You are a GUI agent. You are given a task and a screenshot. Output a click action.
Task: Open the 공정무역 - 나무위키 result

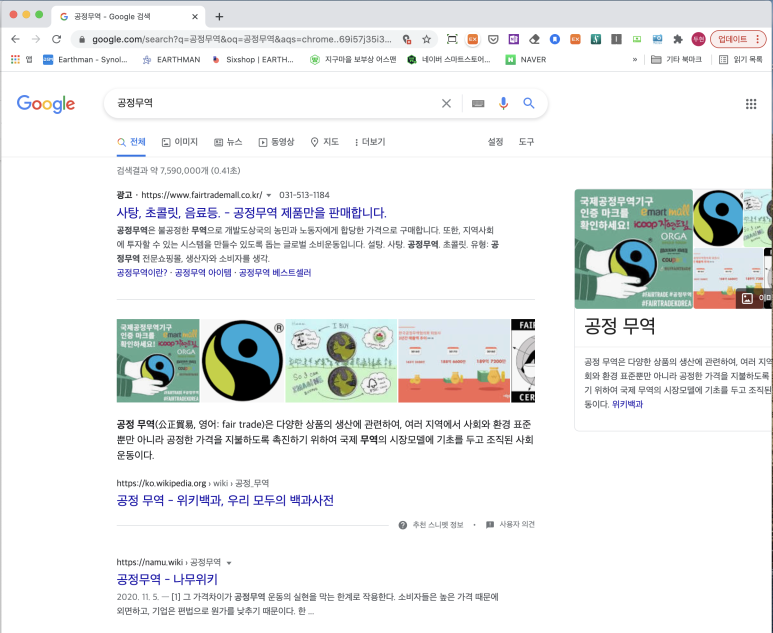tap(167, 579)
